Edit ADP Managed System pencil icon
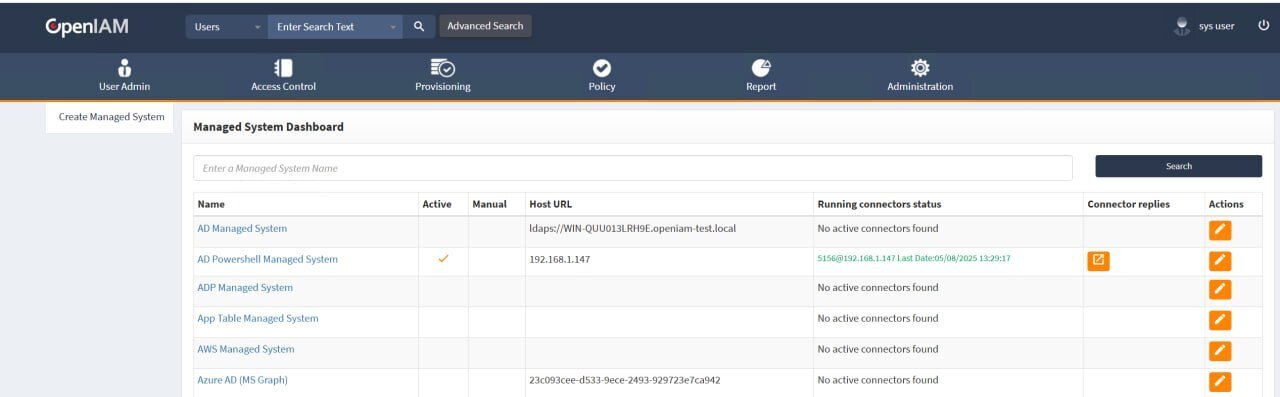Screen dimensions: 1280x397 pos(1220,290)
